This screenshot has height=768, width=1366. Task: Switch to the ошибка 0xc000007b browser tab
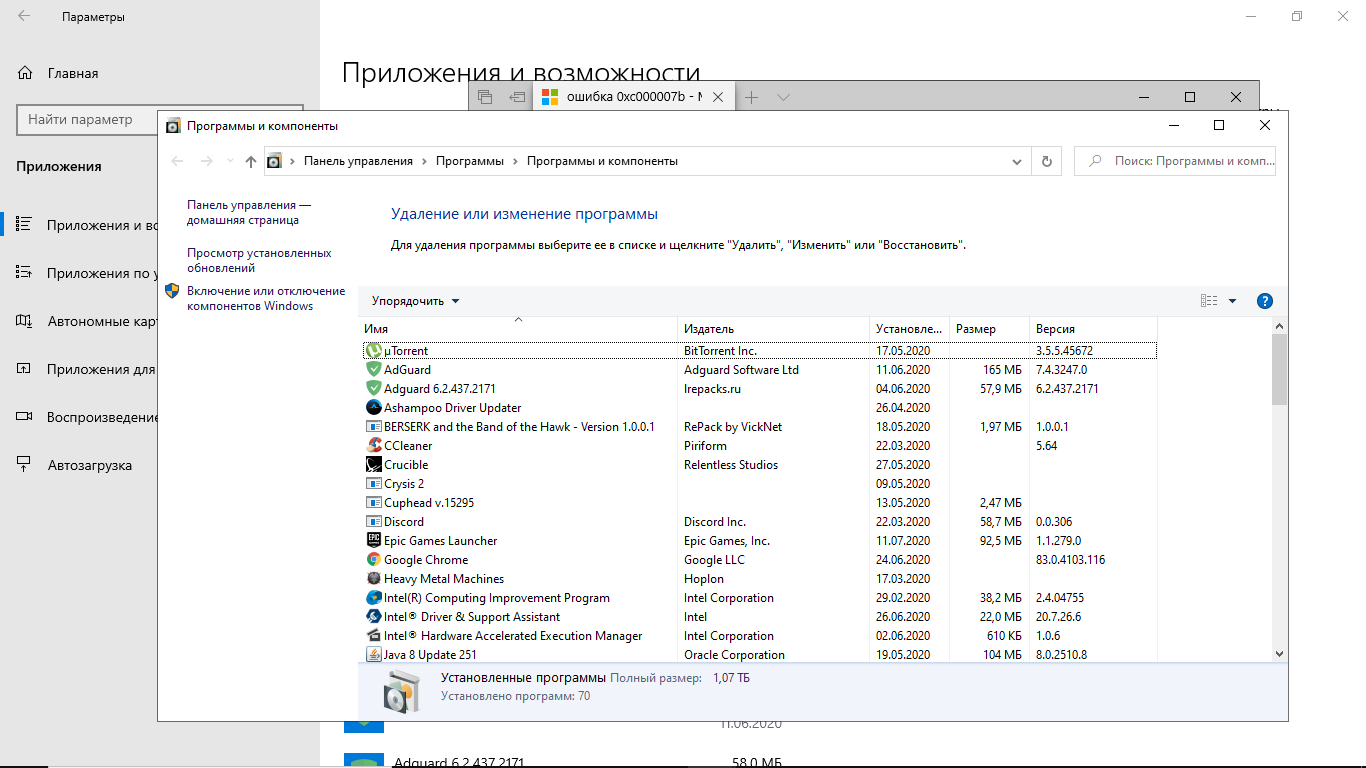point(633,97)
